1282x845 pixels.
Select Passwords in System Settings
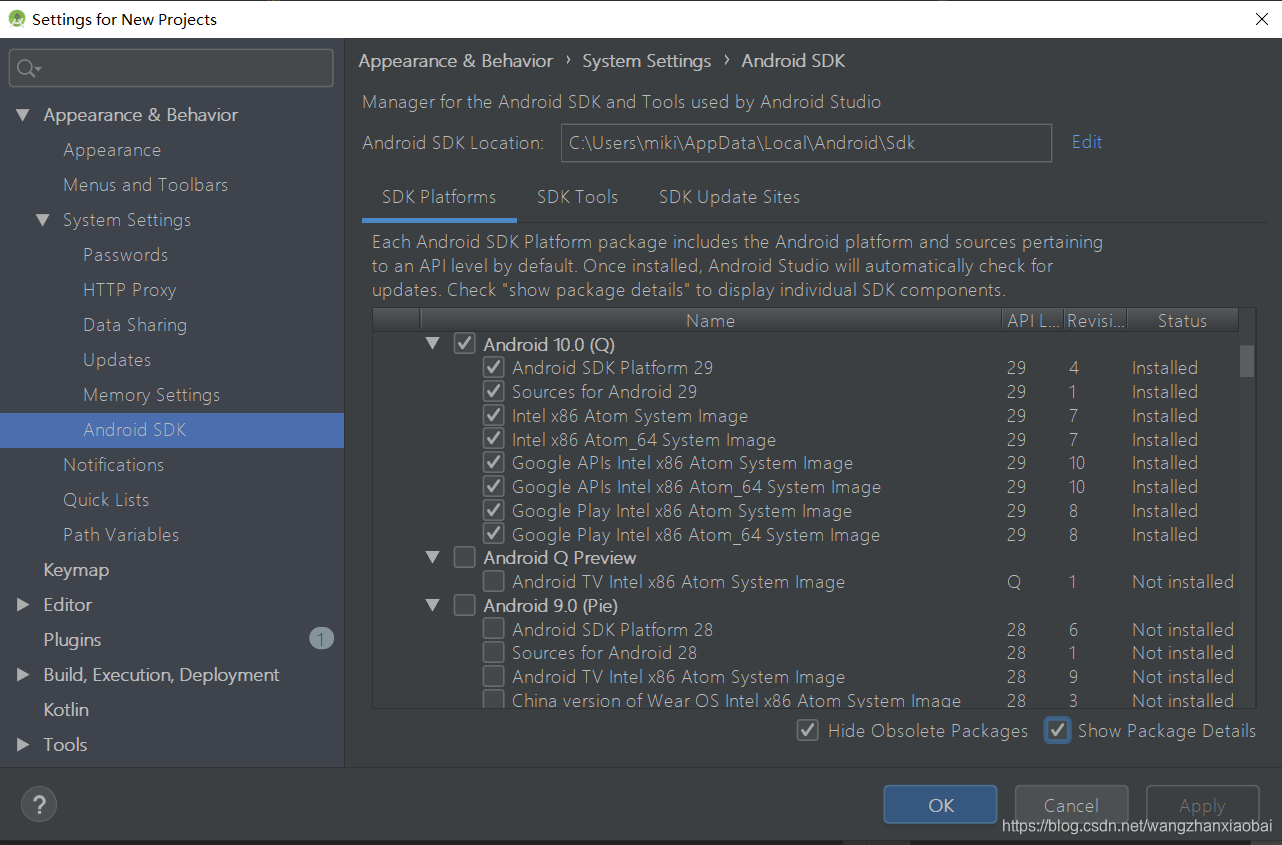[125, 255]
